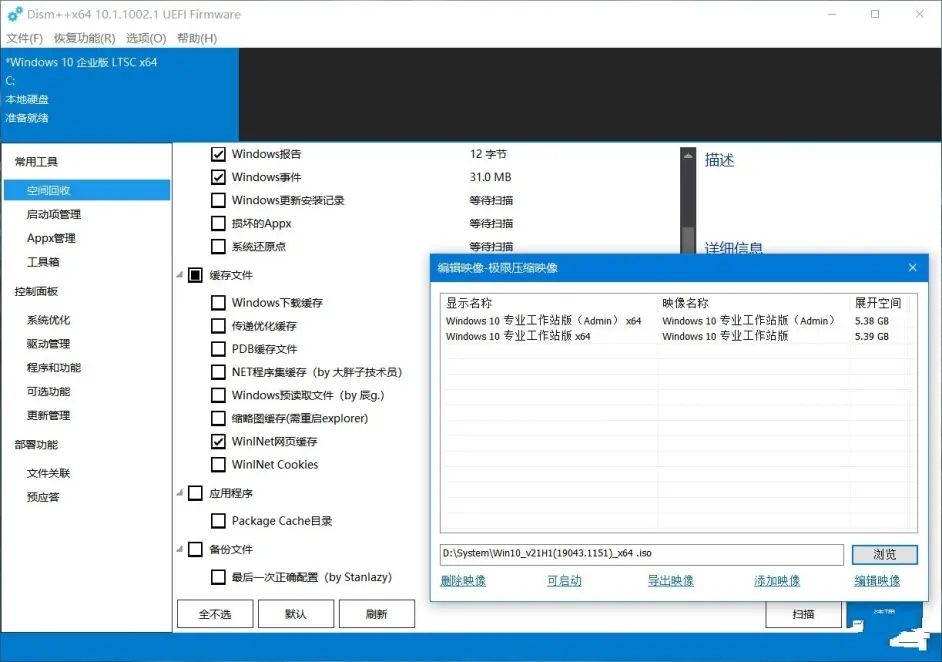Check the Windows更新安装记录 checkbox
Screen dimensions: 942x662
[x=218, y=200]
